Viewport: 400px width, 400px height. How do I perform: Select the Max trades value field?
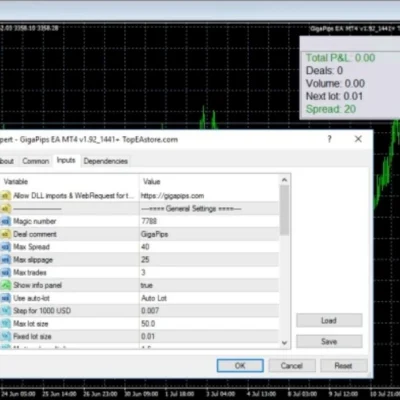[209, 272]
